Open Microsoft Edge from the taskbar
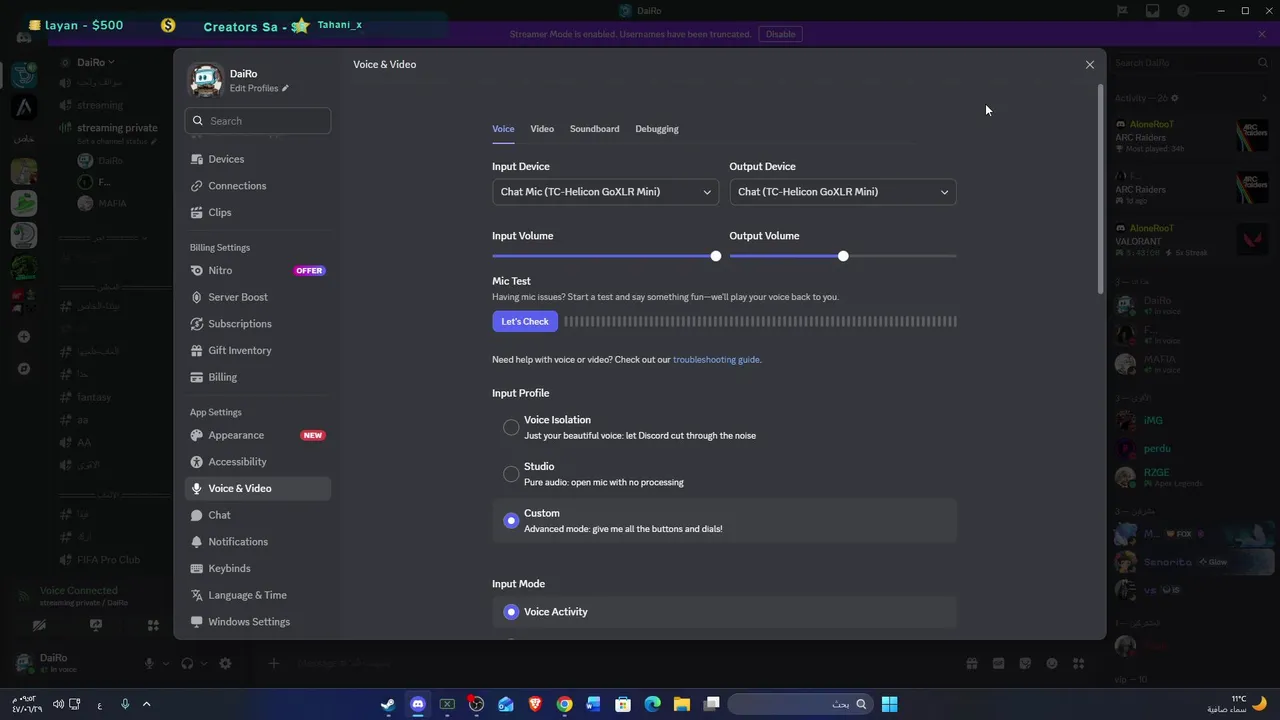The height and width of the screenshot is (720, 1280). pyautogui.click(x=653, y=704)
